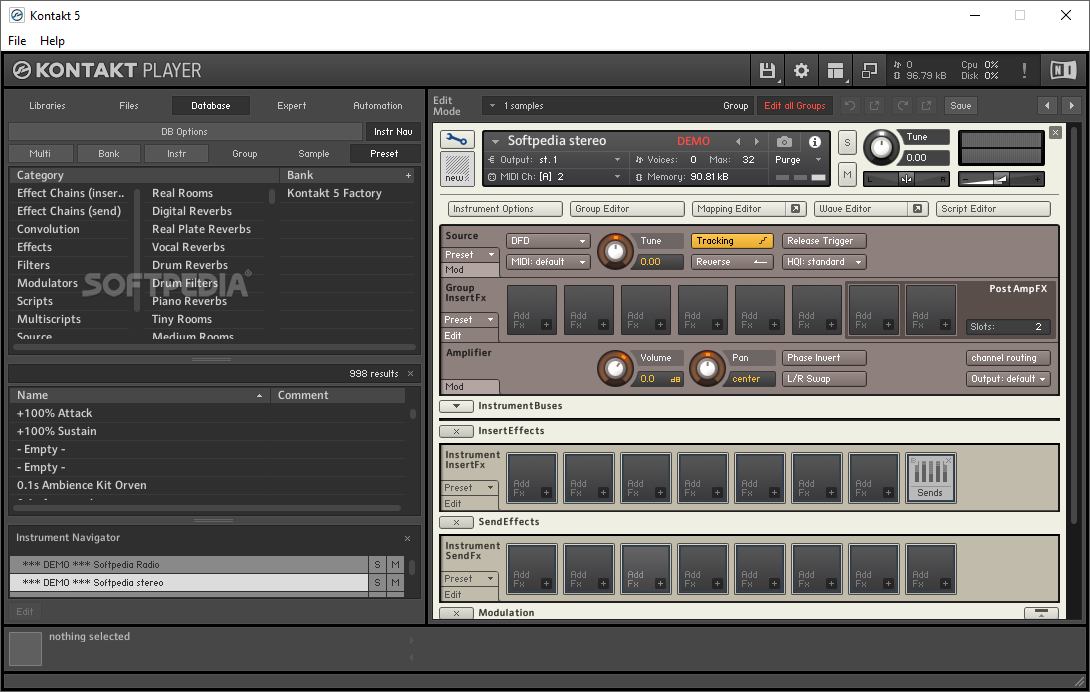
Task: Open the Options gear icon
Action: coord(802,70)
